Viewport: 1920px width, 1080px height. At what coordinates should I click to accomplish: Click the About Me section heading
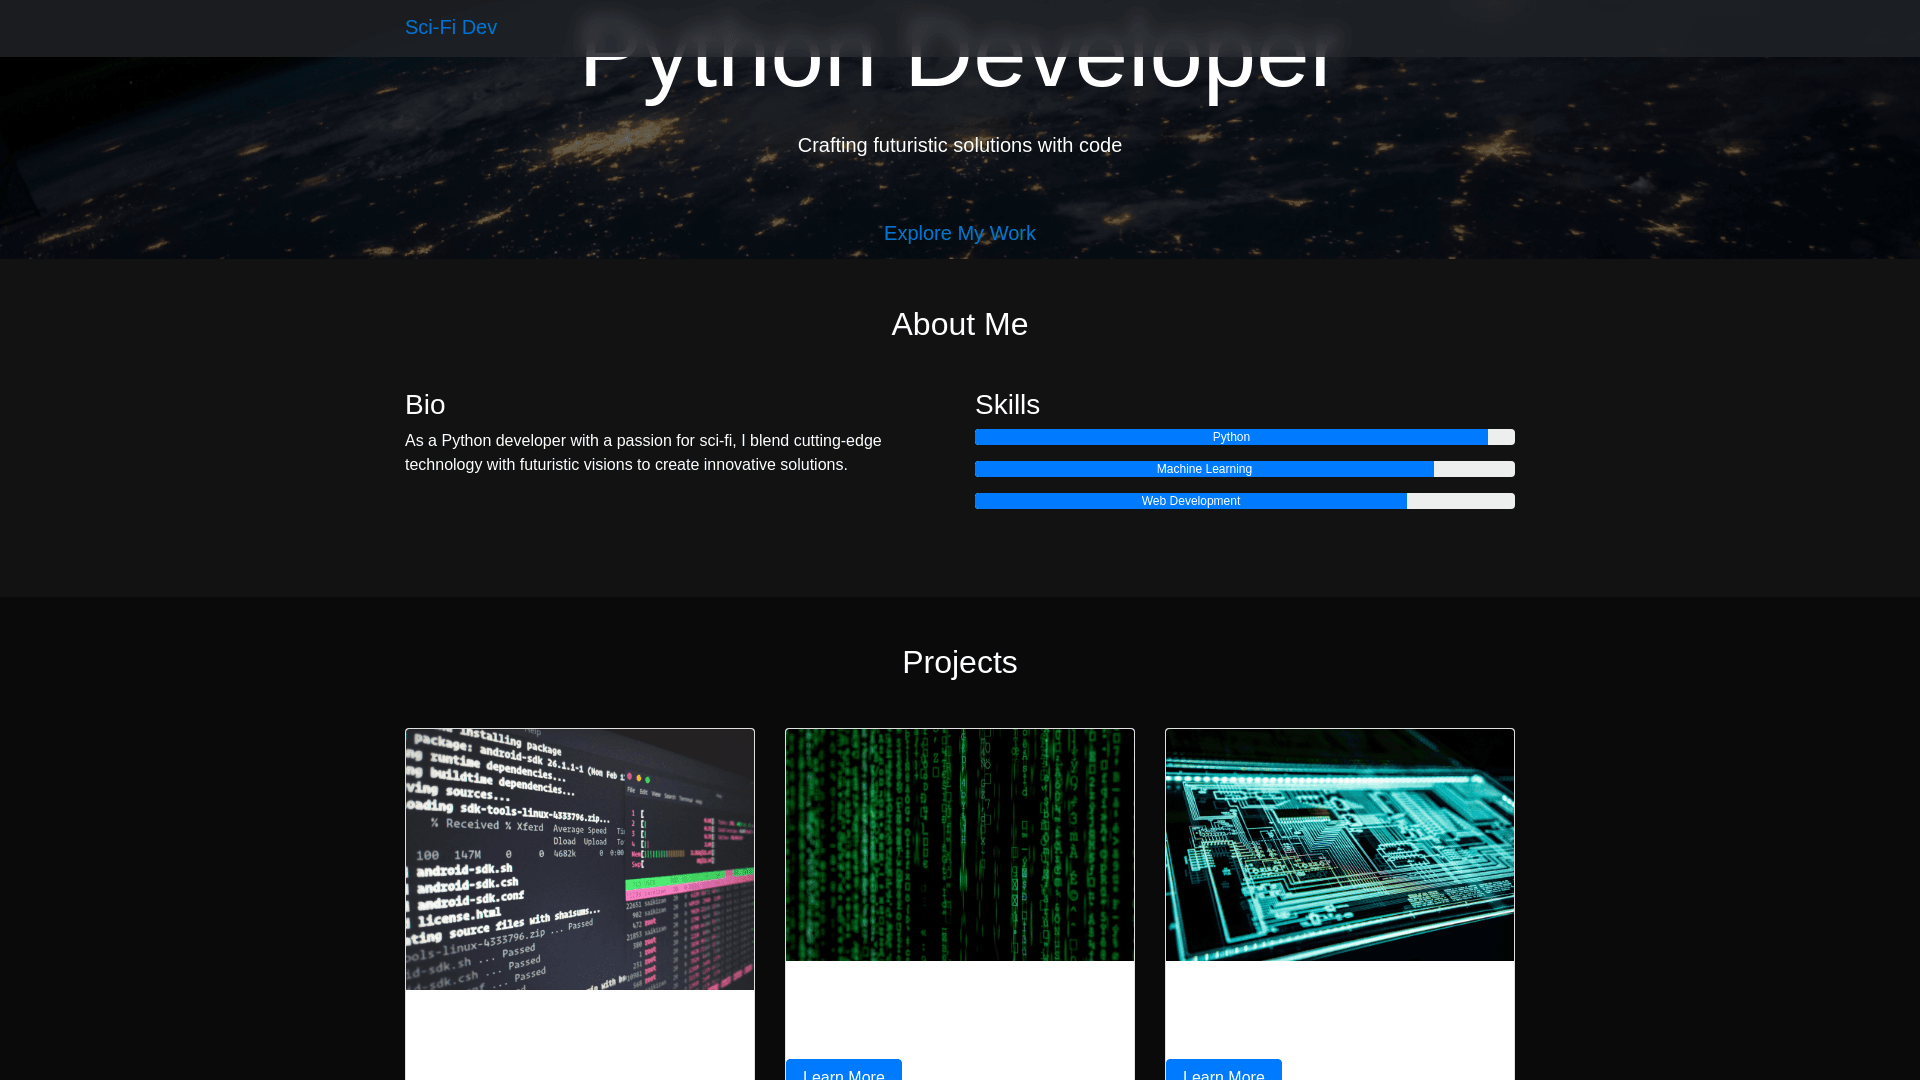pos(959,324)
